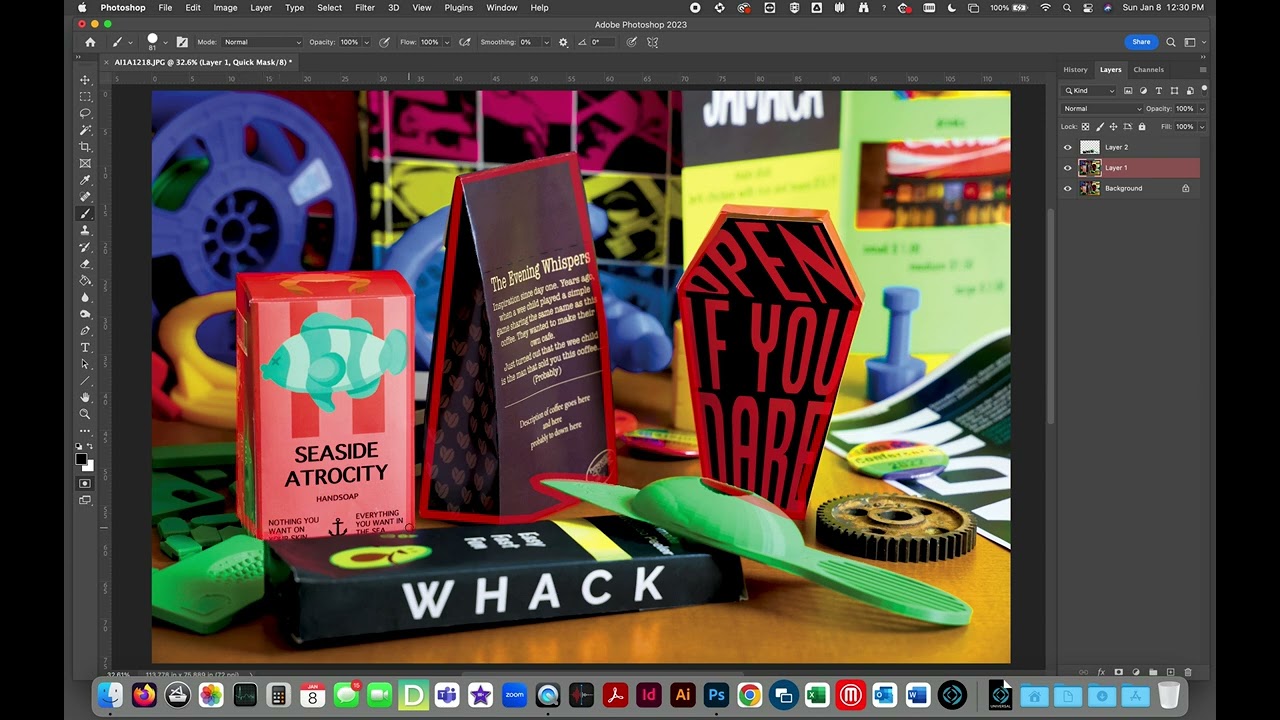The height and width of the screenshot is (720, 1280).
Task: Toggle lock transparent pixels in Layers panel
Action: 1086,127
